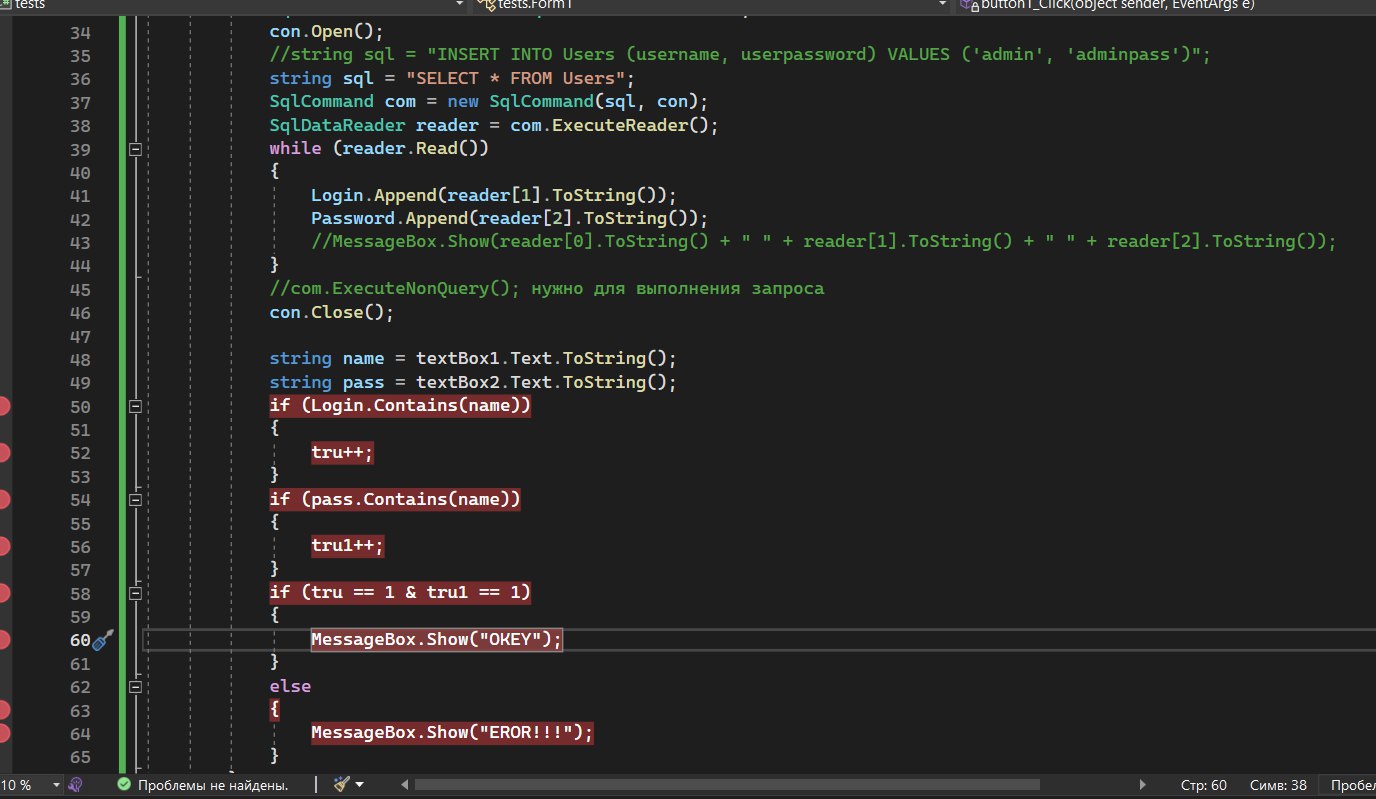This screenshot has width=1376, height=799.
Task: Click the green no-problems checkmark icon
Action: (x=124, y=785)
